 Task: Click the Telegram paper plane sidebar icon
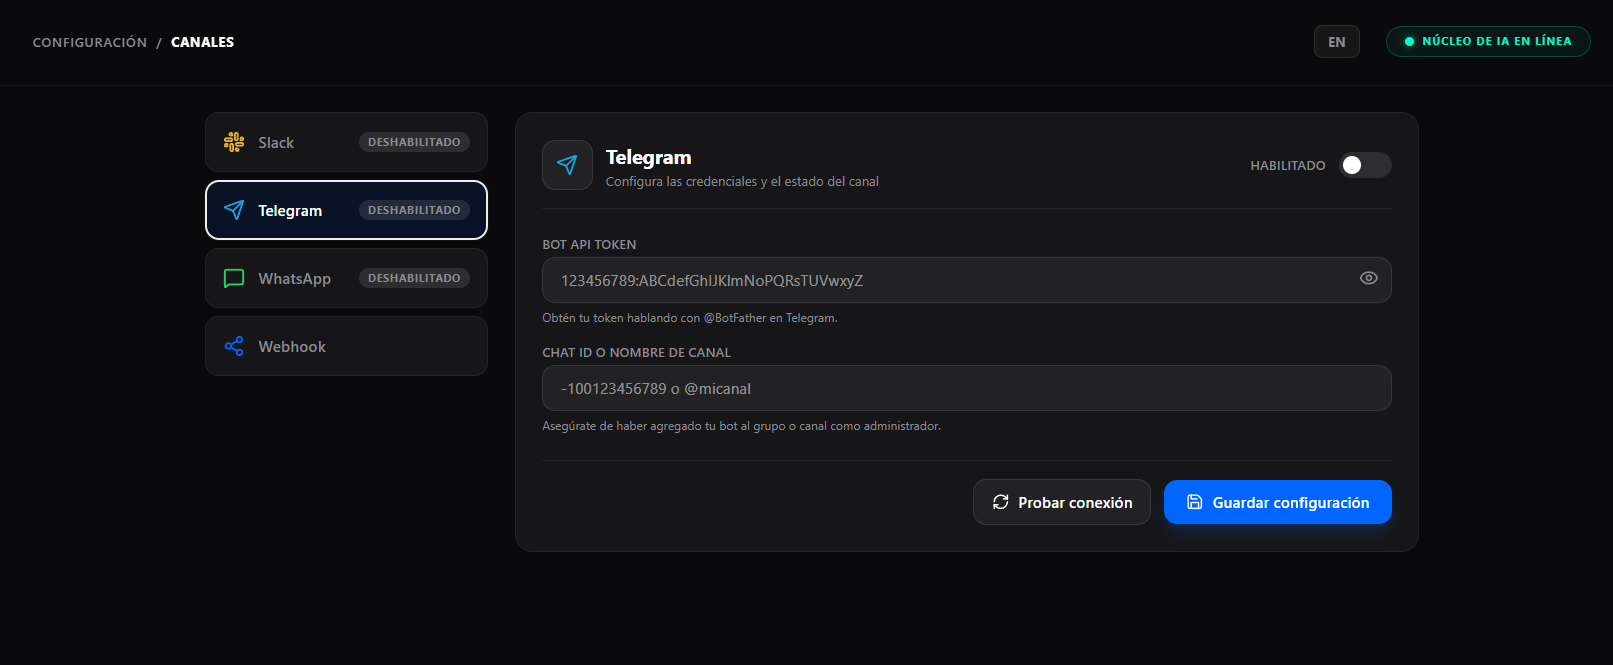click(x=234, y=210)
